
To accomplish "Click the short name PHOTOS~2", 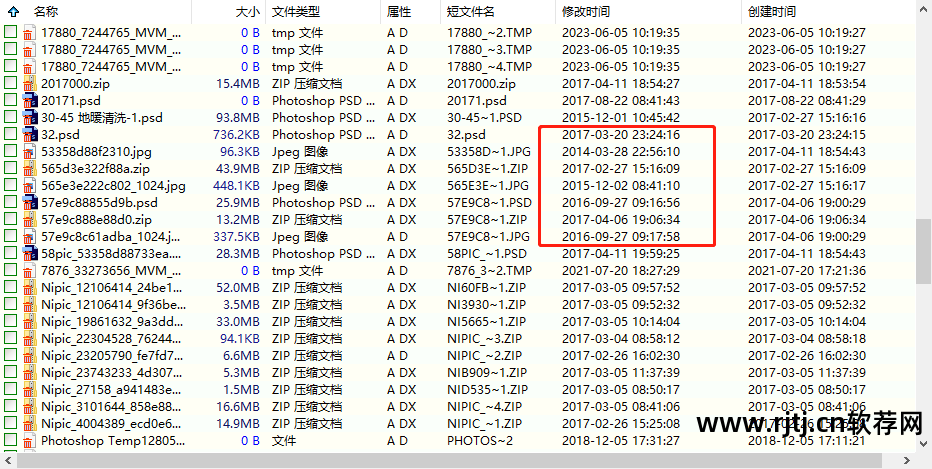I will tap(480, 441).
